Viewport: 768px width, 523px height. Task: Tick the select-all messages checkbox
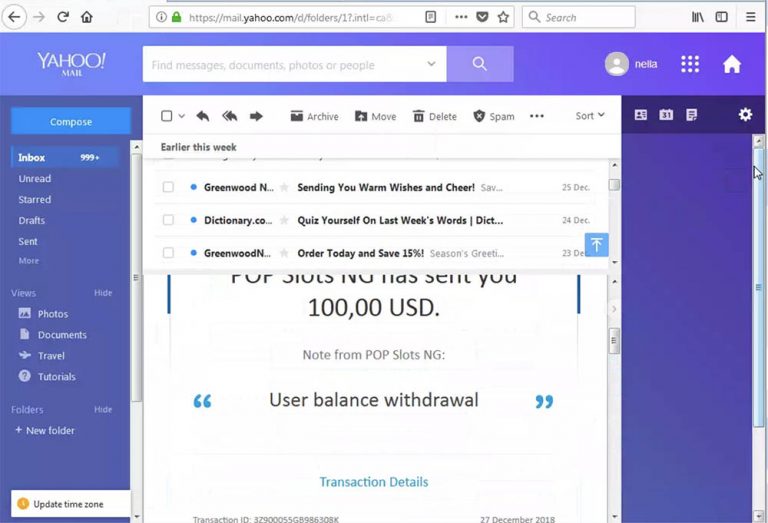click(x=167, y=116)
